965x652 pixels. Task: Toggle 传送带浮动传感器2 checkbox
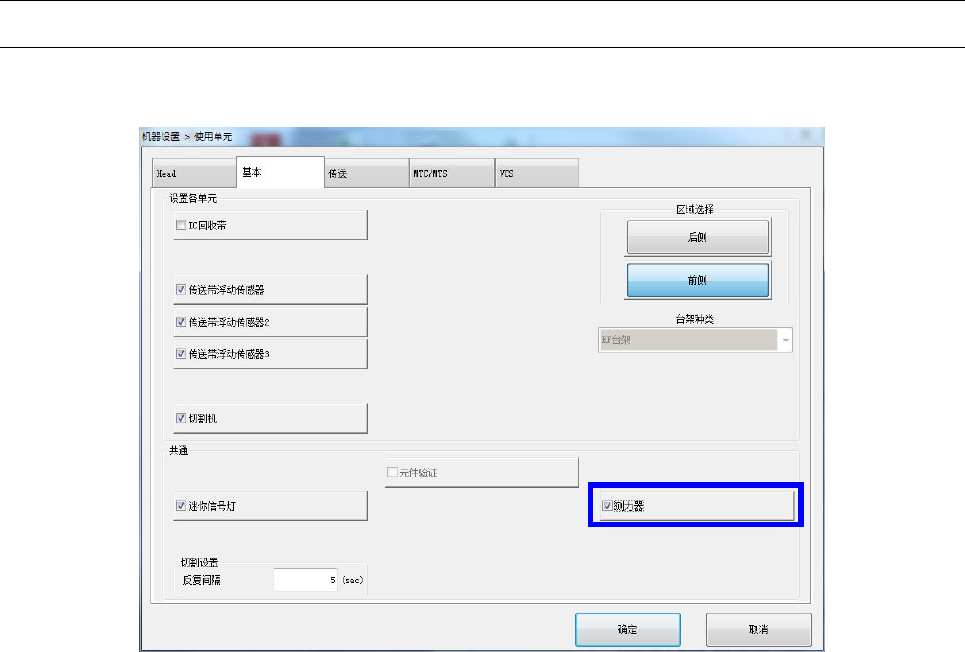(181, 322)
